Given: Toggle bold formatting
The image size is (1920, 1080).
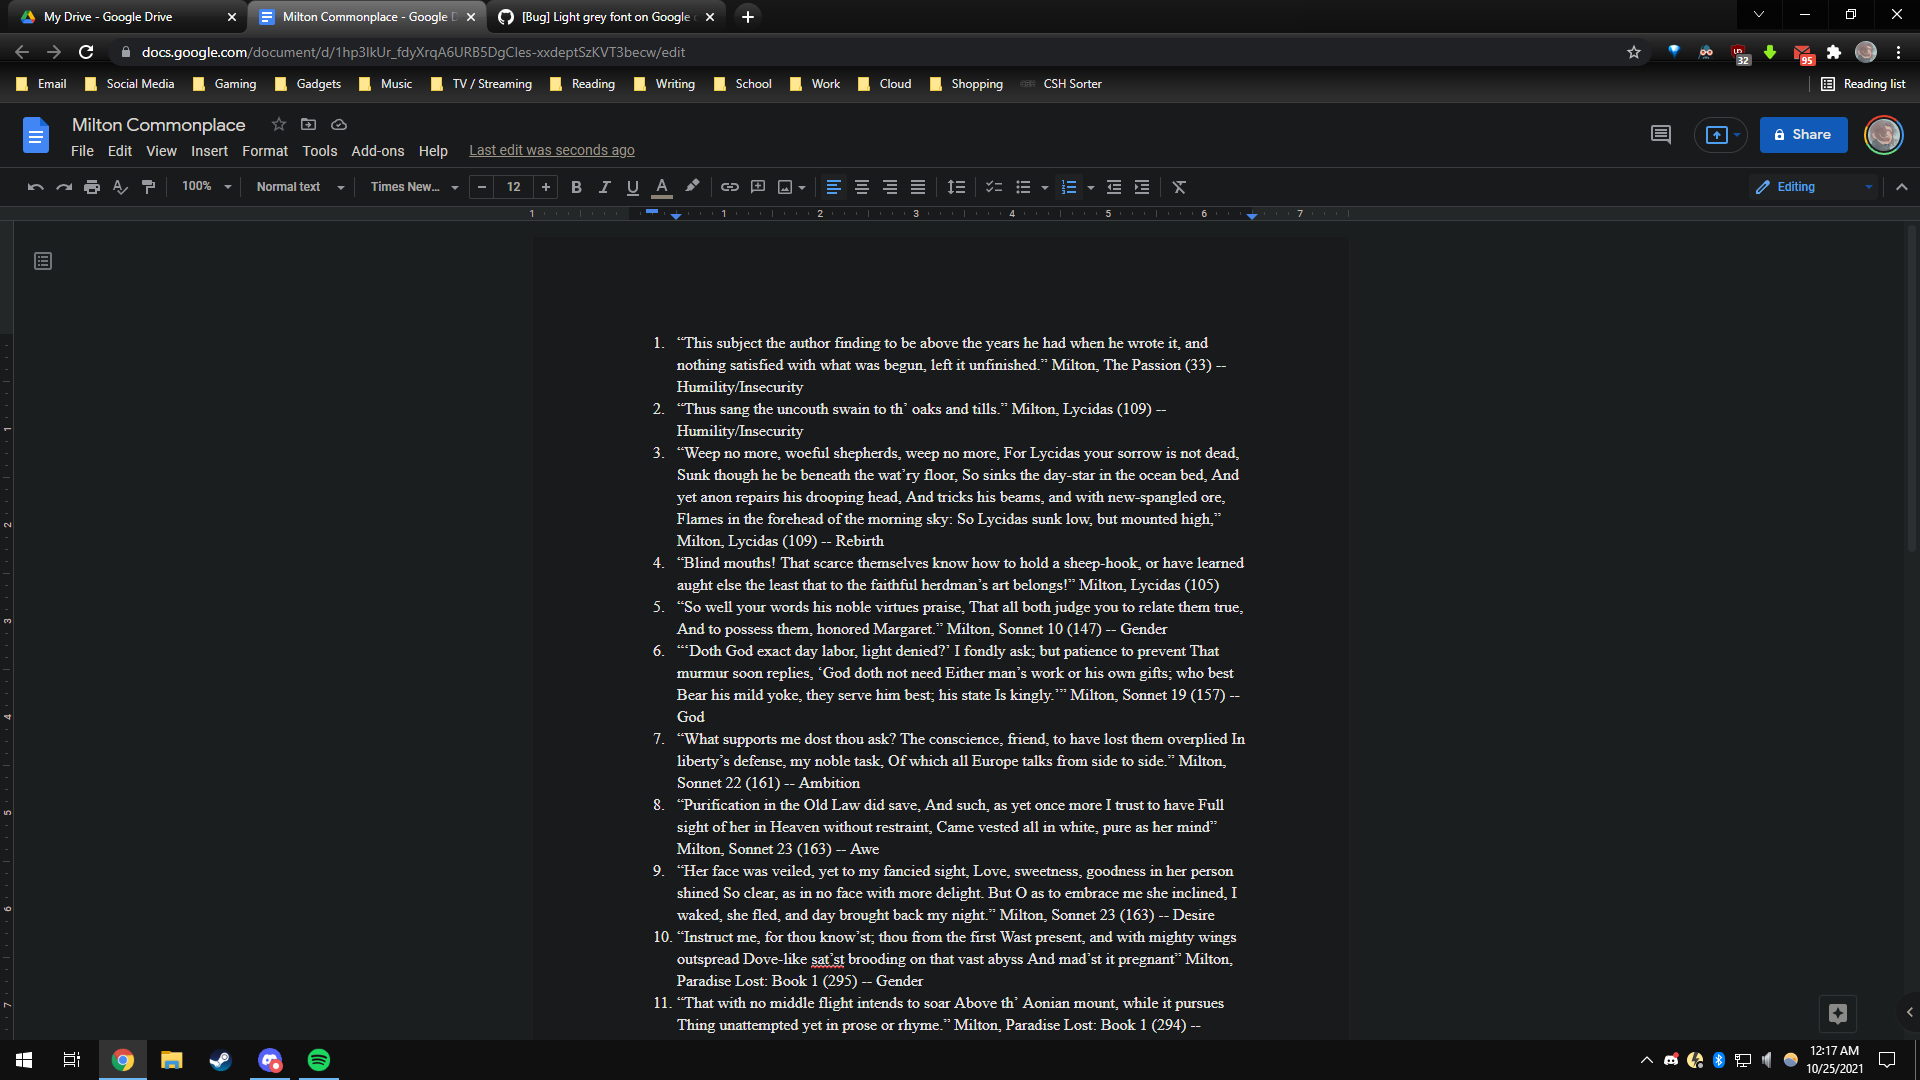Looking at the screenshot, I should coord(576,187).
